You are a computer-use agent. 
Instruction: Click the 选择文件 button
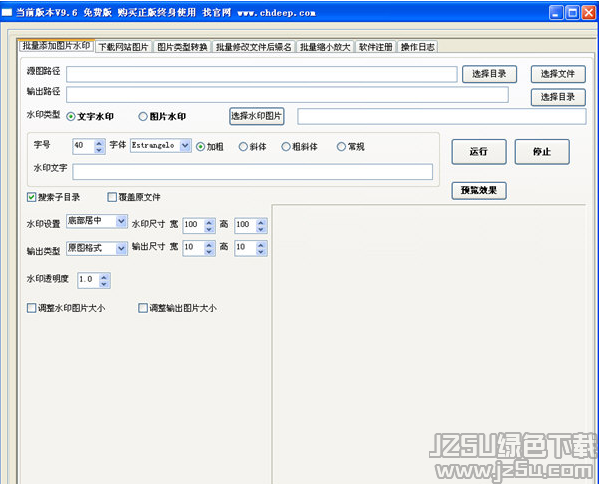pyautogui.click(x=558, y=74)
